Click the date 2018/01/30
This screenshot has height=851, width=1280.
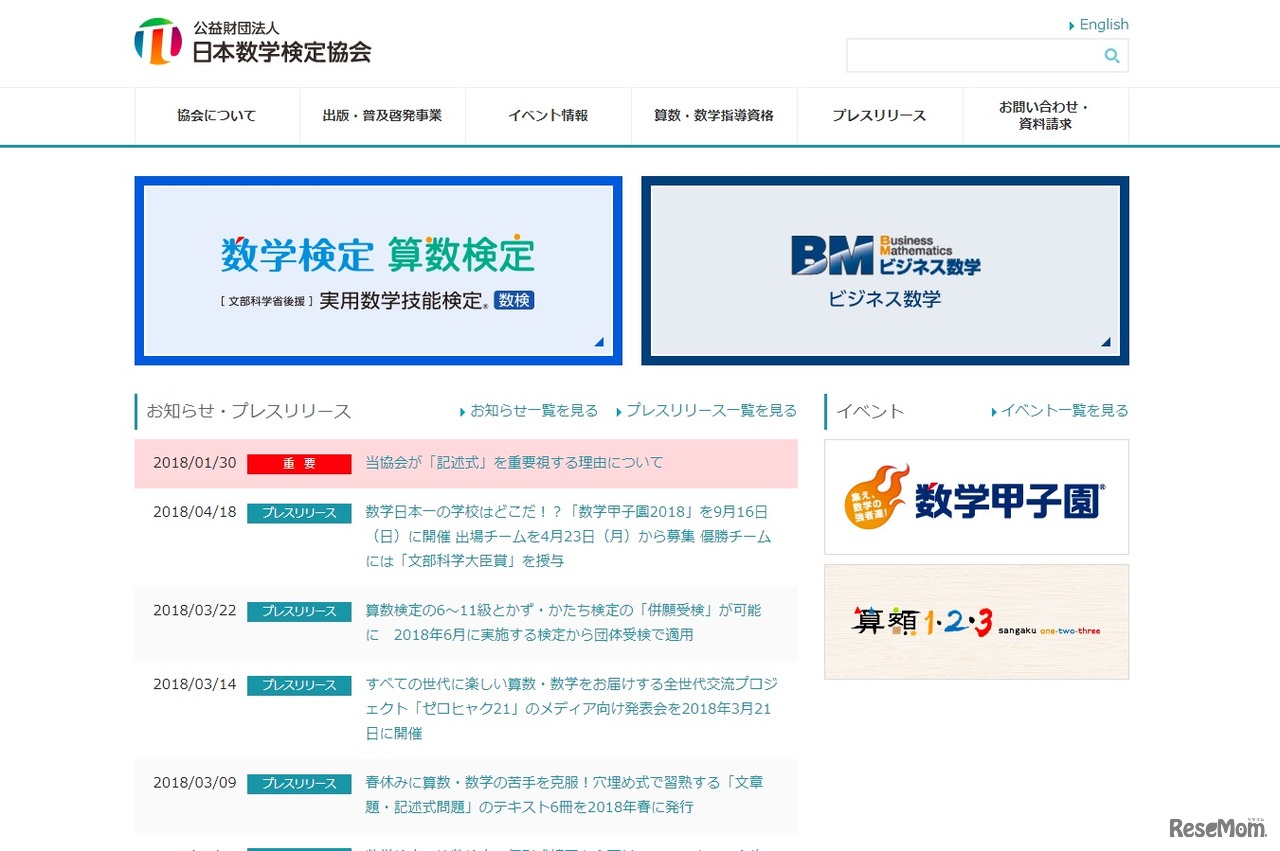(195, 463)
